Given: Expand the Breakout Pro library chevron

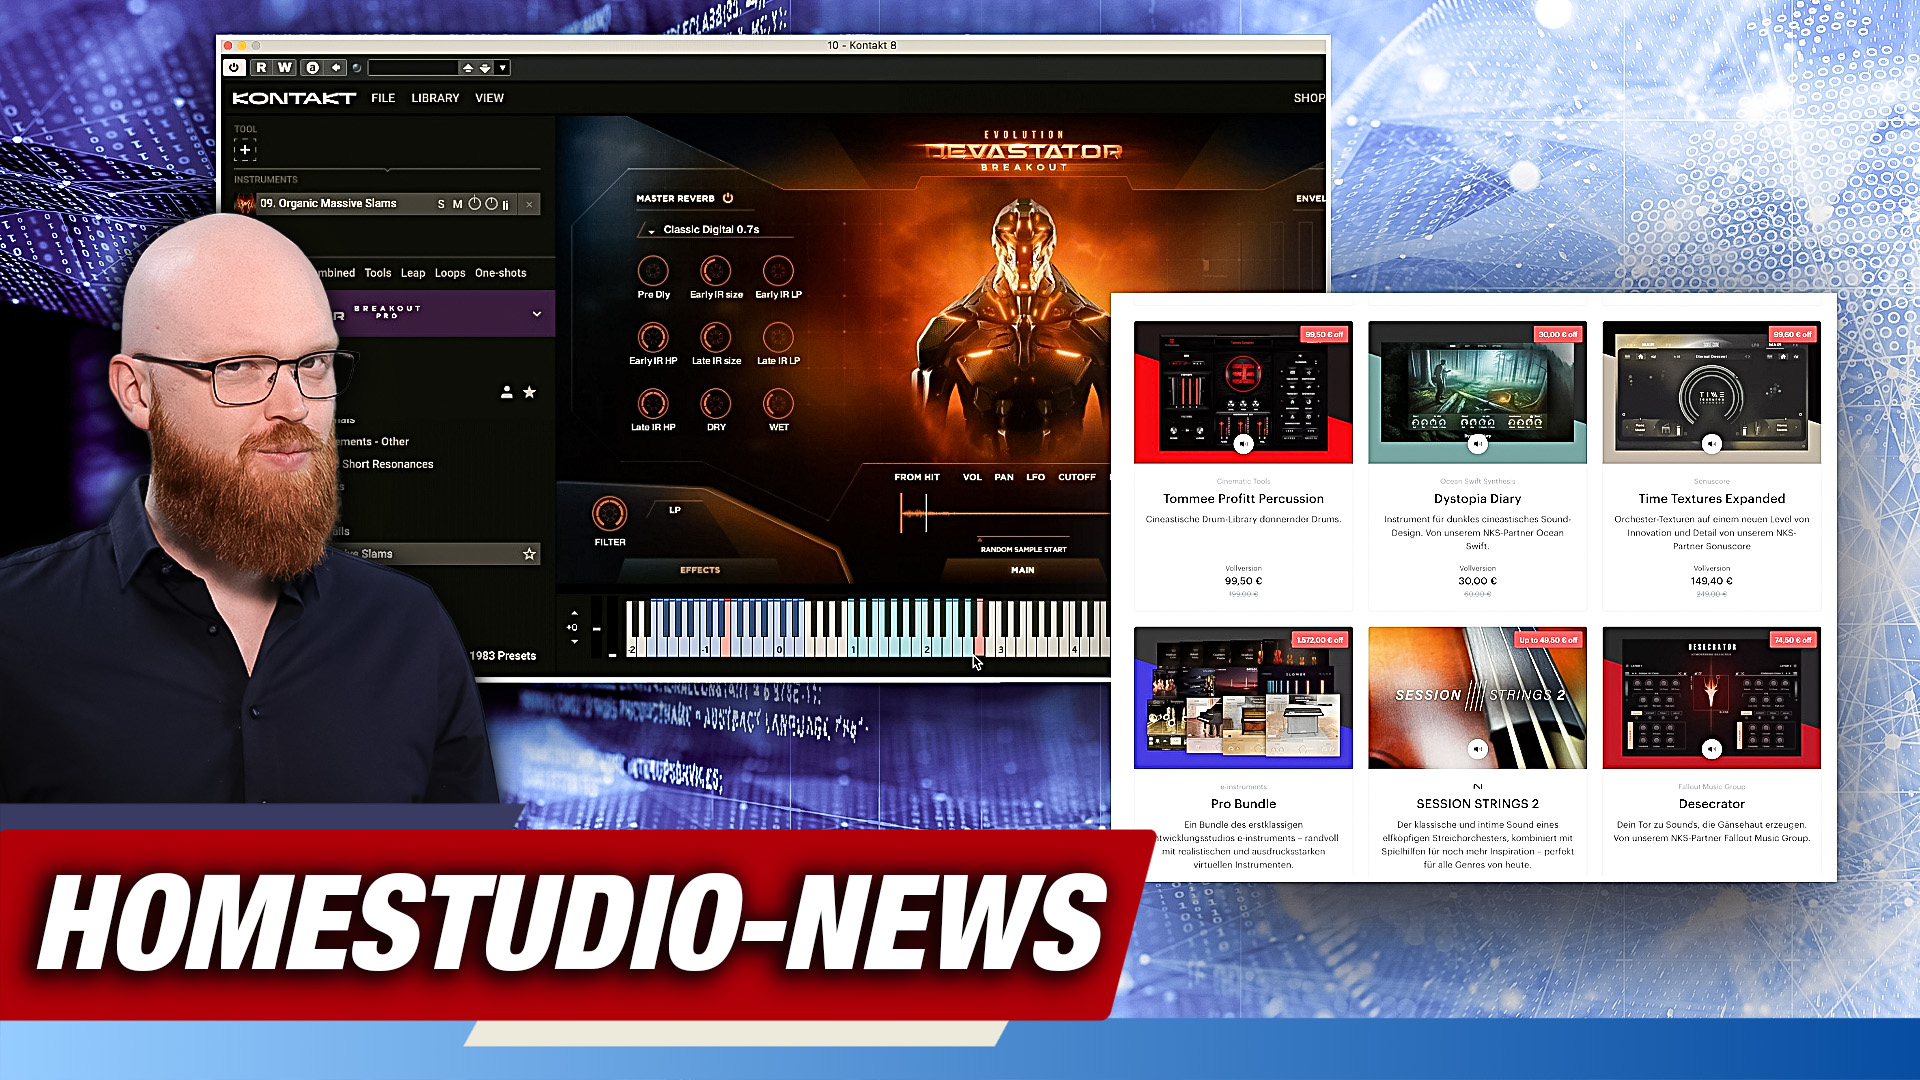Looking at the screenshot, I should coord(537,314).
